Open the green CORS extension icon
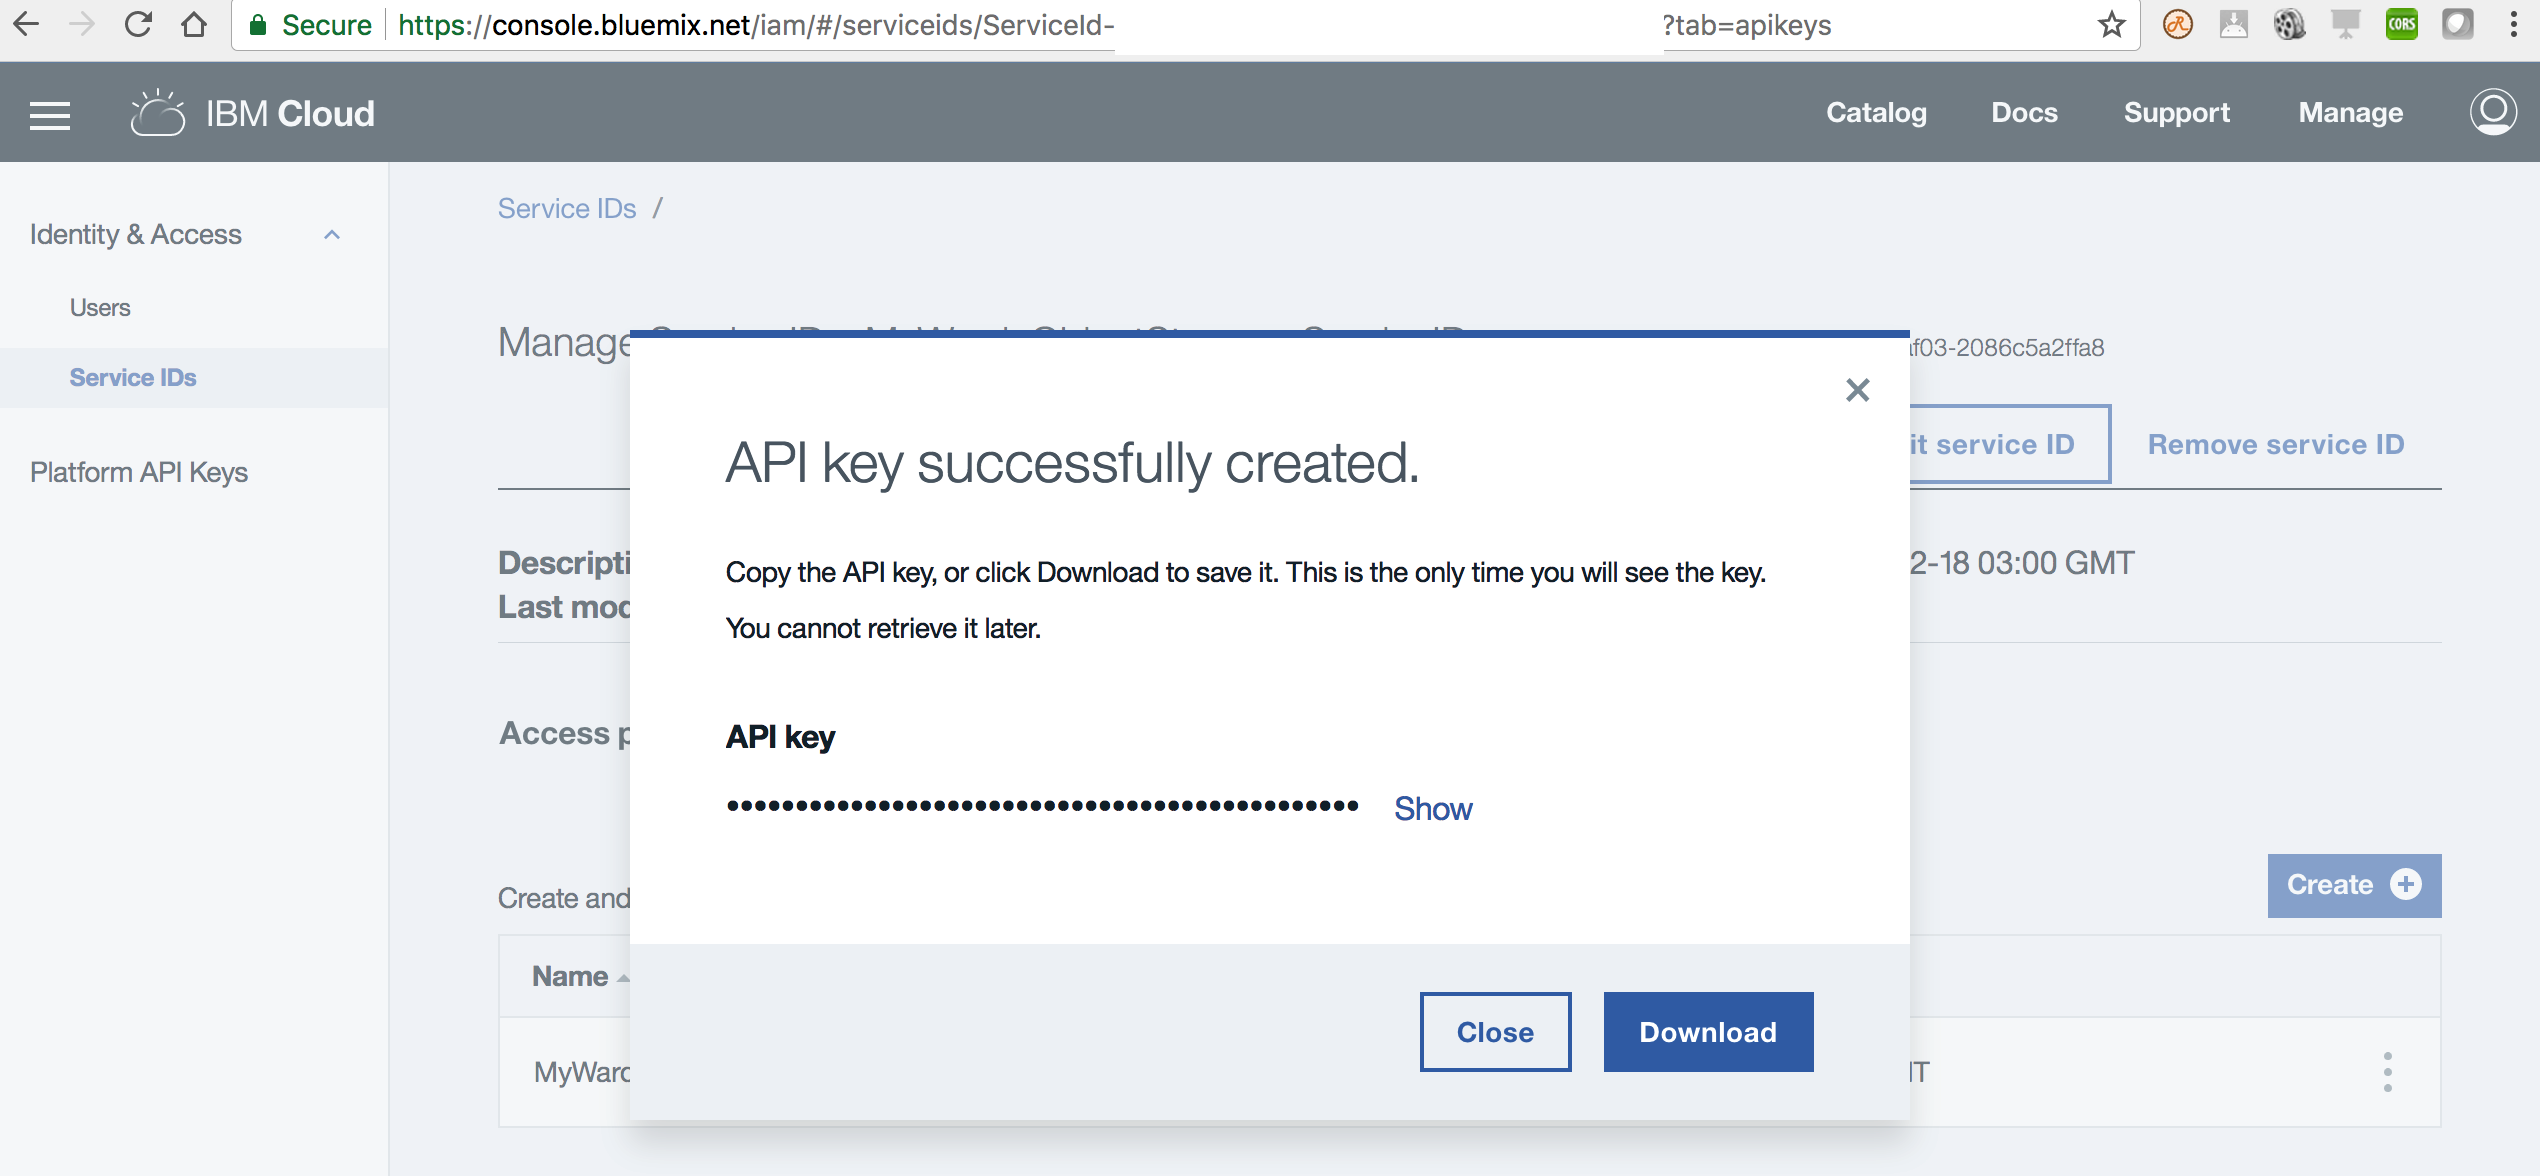Viewport: 2540px width, 1176px height. (x=2401, y=25)
